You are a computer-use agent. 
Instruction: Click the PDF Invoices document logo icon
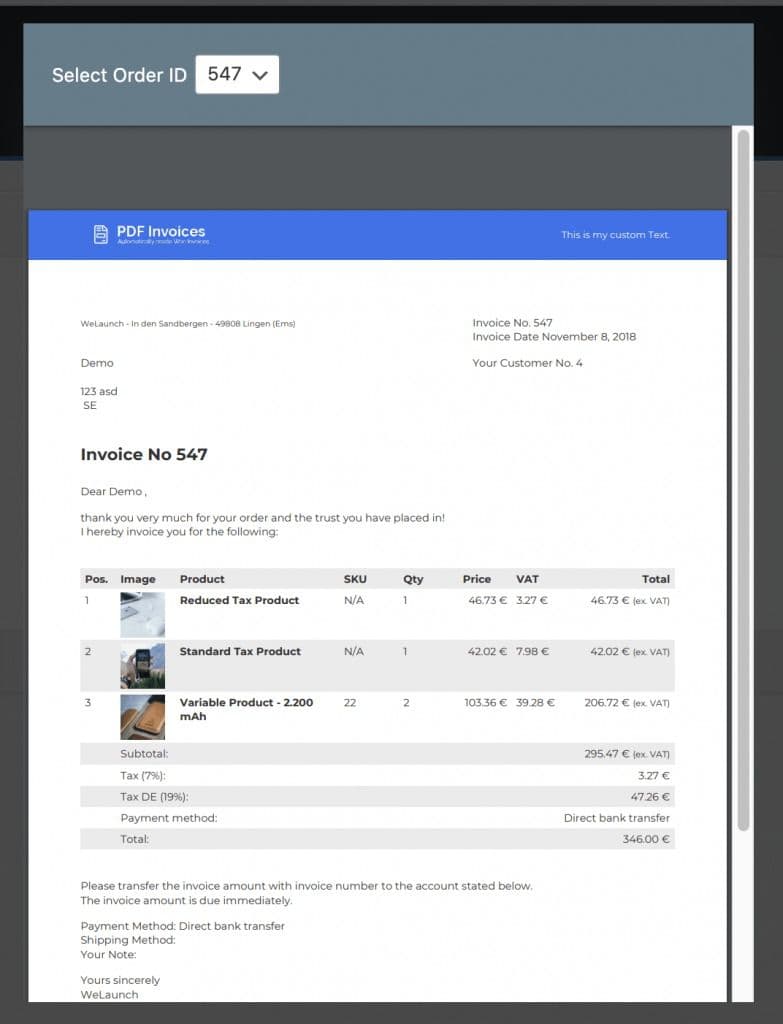[x=101, y=234]
